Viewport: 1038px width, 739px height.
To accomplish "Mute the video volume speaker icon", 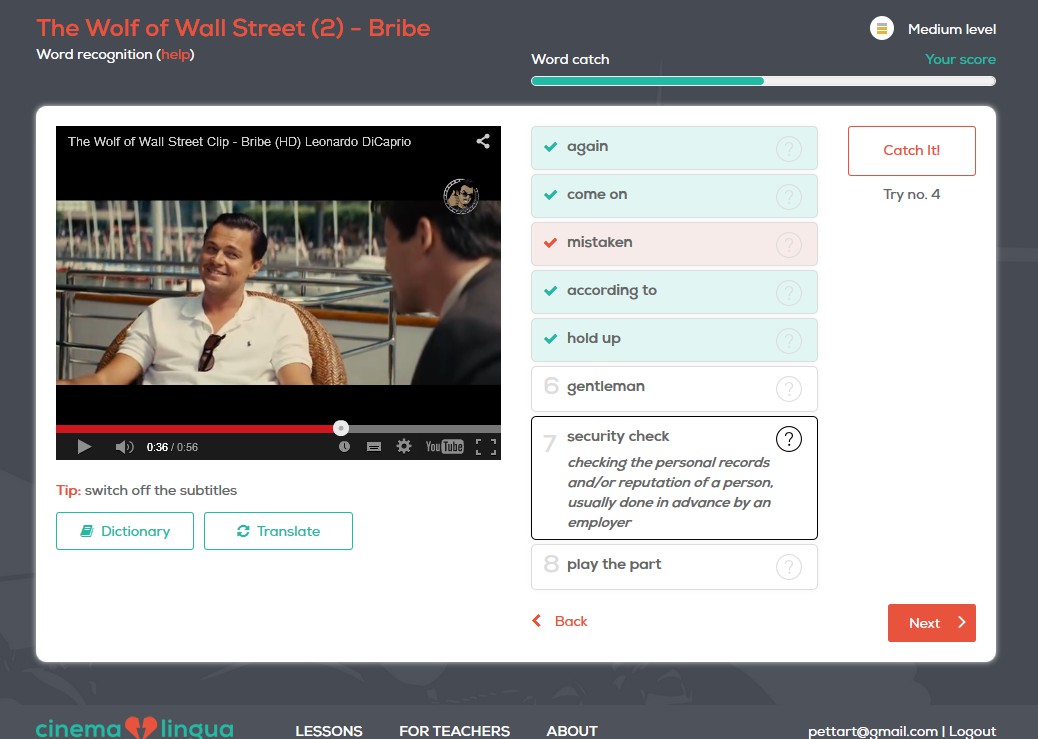I will tap(124, 447).
